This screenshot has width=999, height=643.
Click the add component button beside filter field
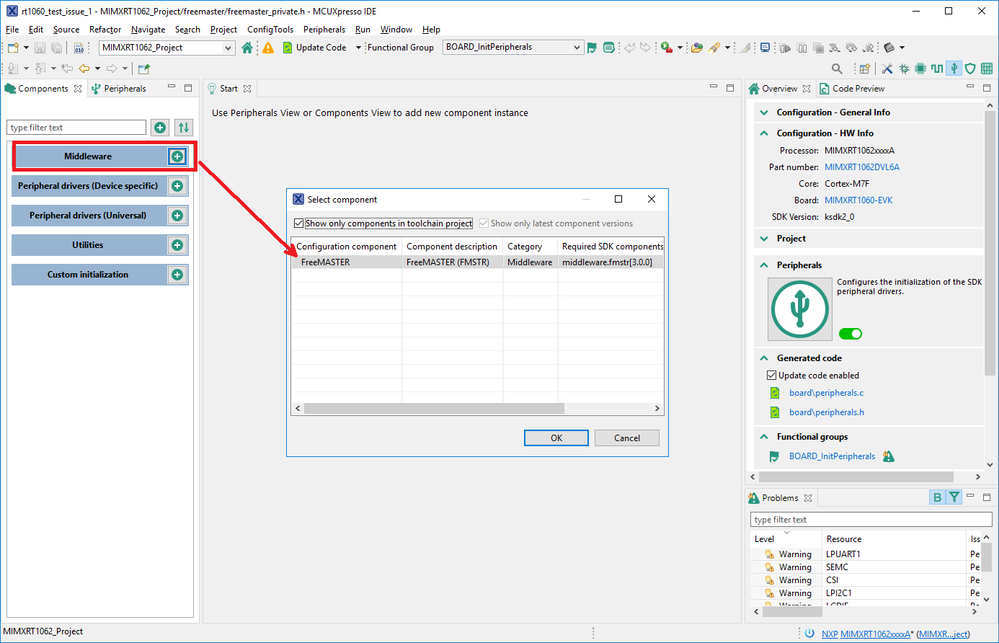pyautogui.click(x=160, y=127)
